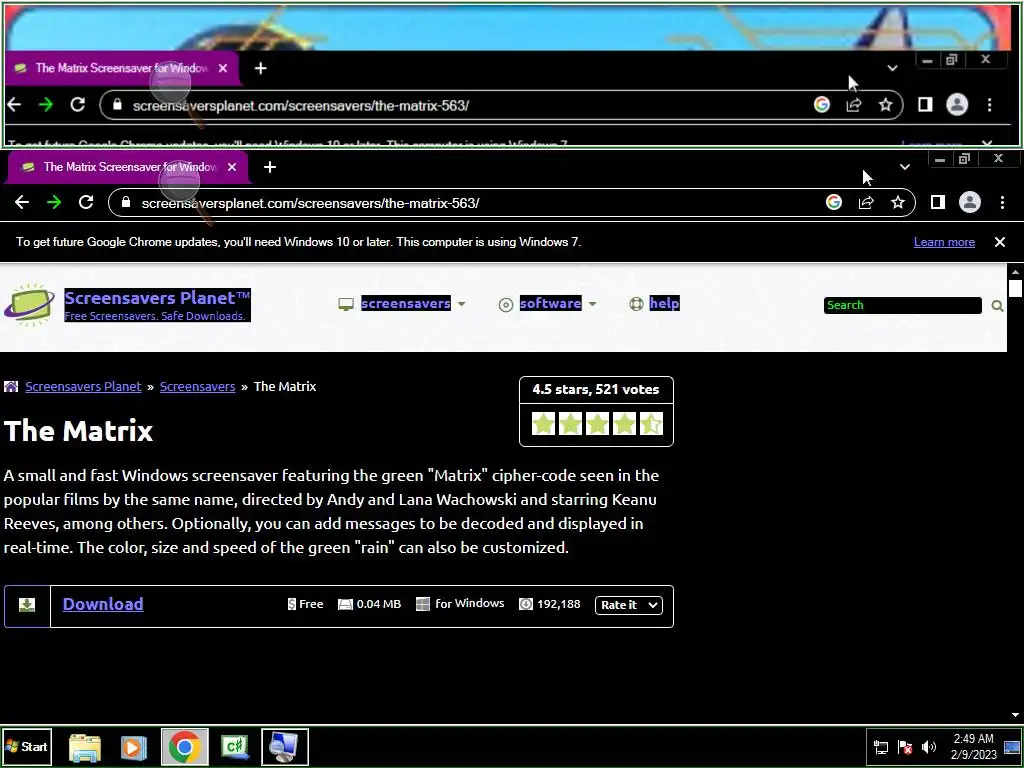Open three-dot menu in rear Chrome window
1024x768 pixels.
point(989,104)
